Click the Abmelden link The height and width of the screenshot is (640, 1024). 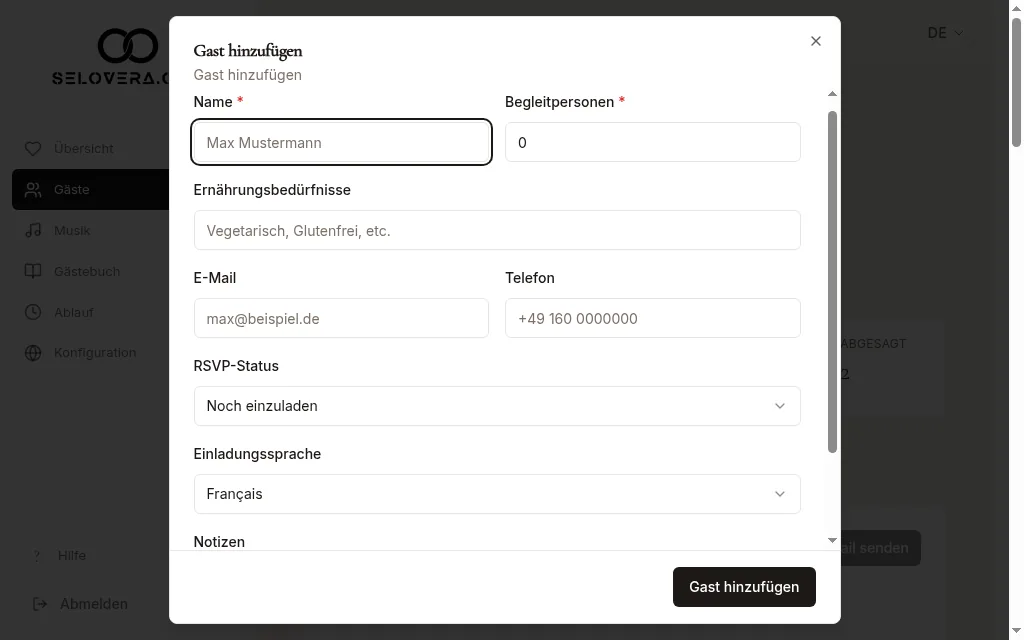(x=93, y=604)
